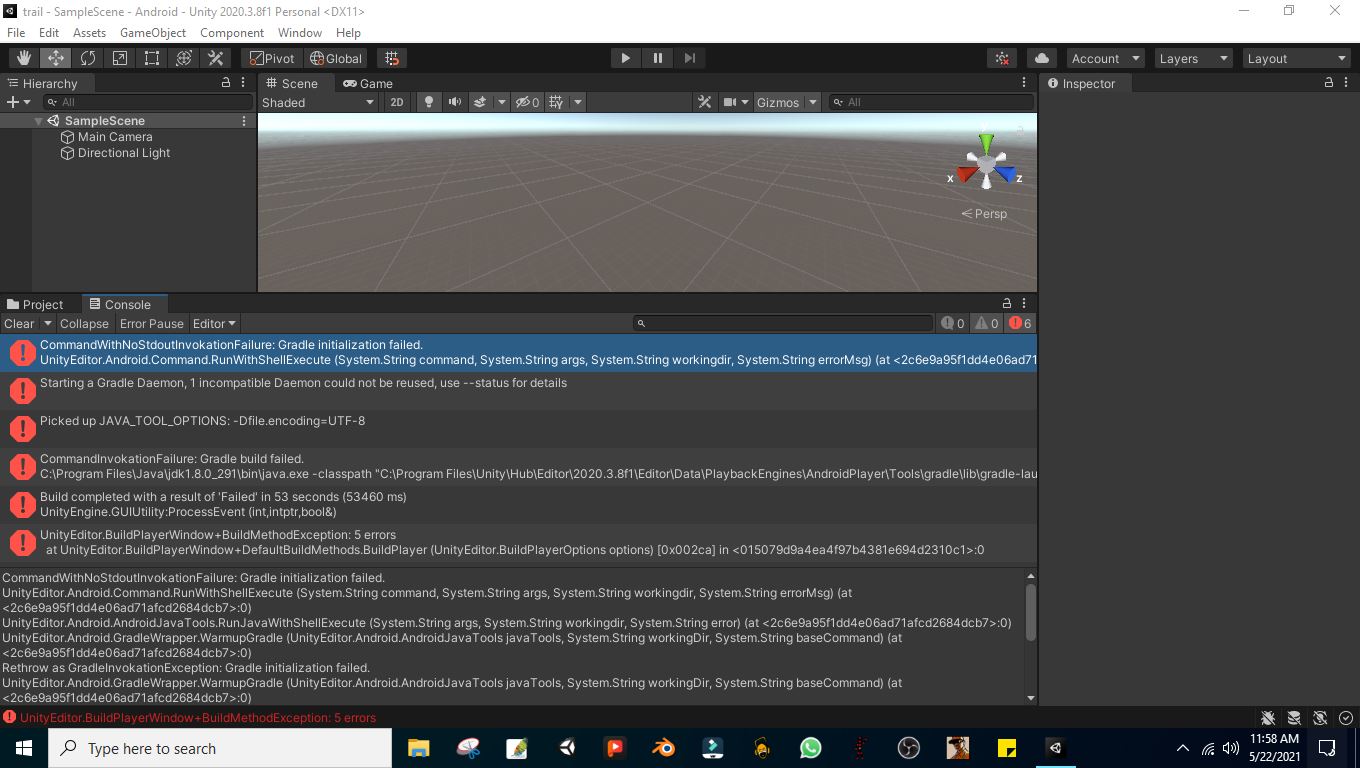Open Blender from the taskbar
1360x768 pixels.
(x=664, y=748)
